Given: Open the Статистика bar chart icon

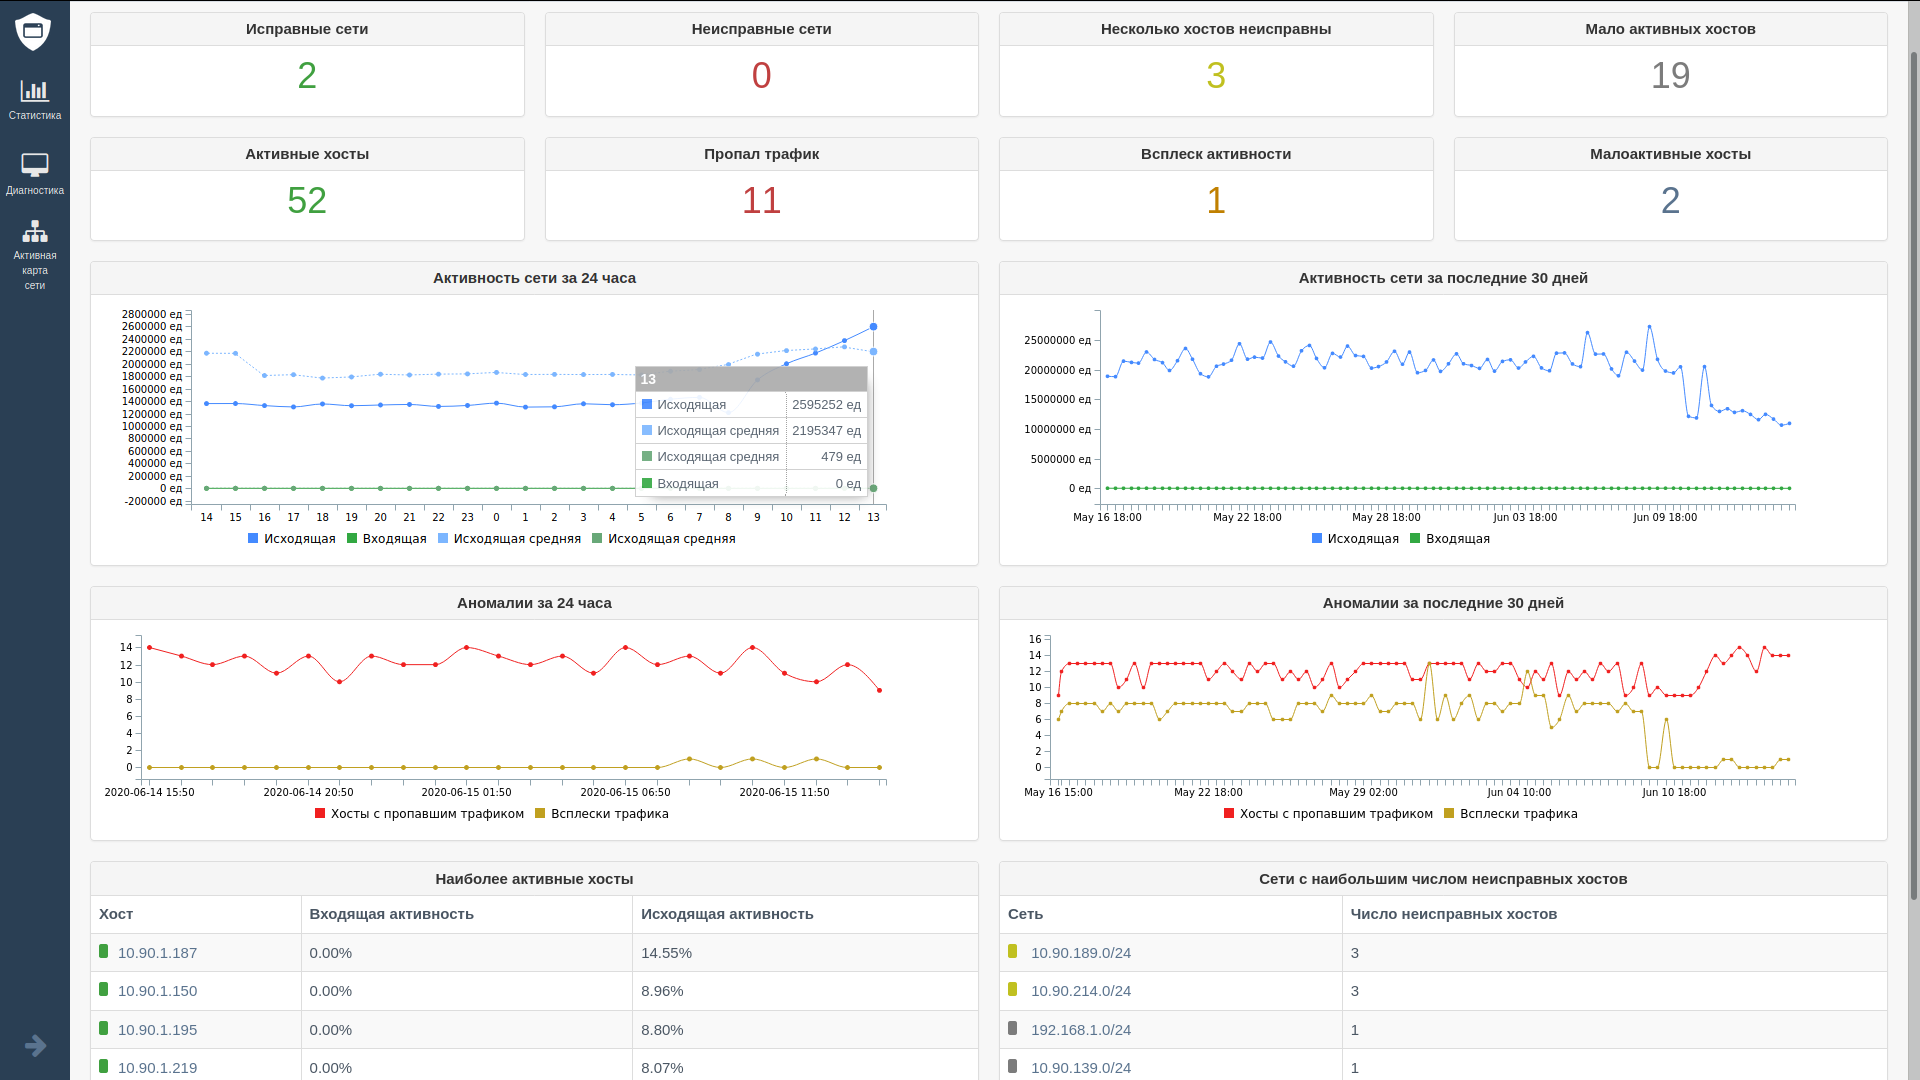Looking at the screenshot, I should tap(35, 91).
